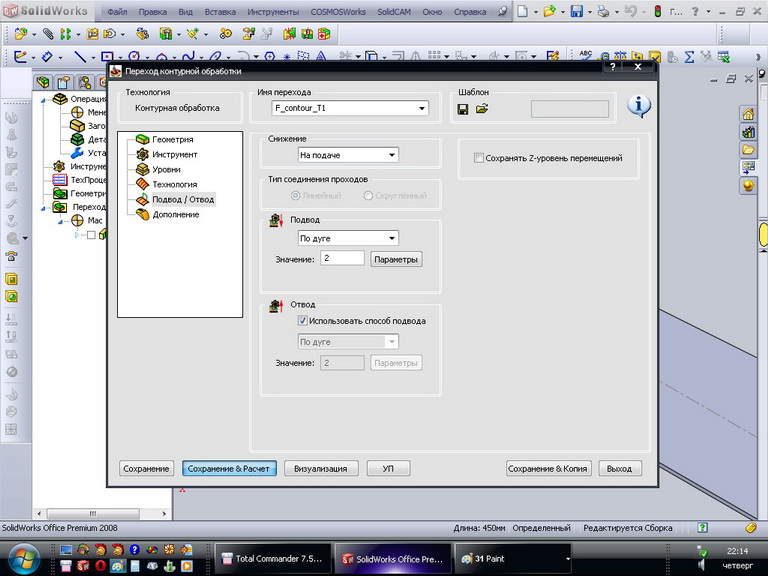Open the Вставка menu
The height and width of the screenshot is (576, 768).
click(x=220, y=11)
